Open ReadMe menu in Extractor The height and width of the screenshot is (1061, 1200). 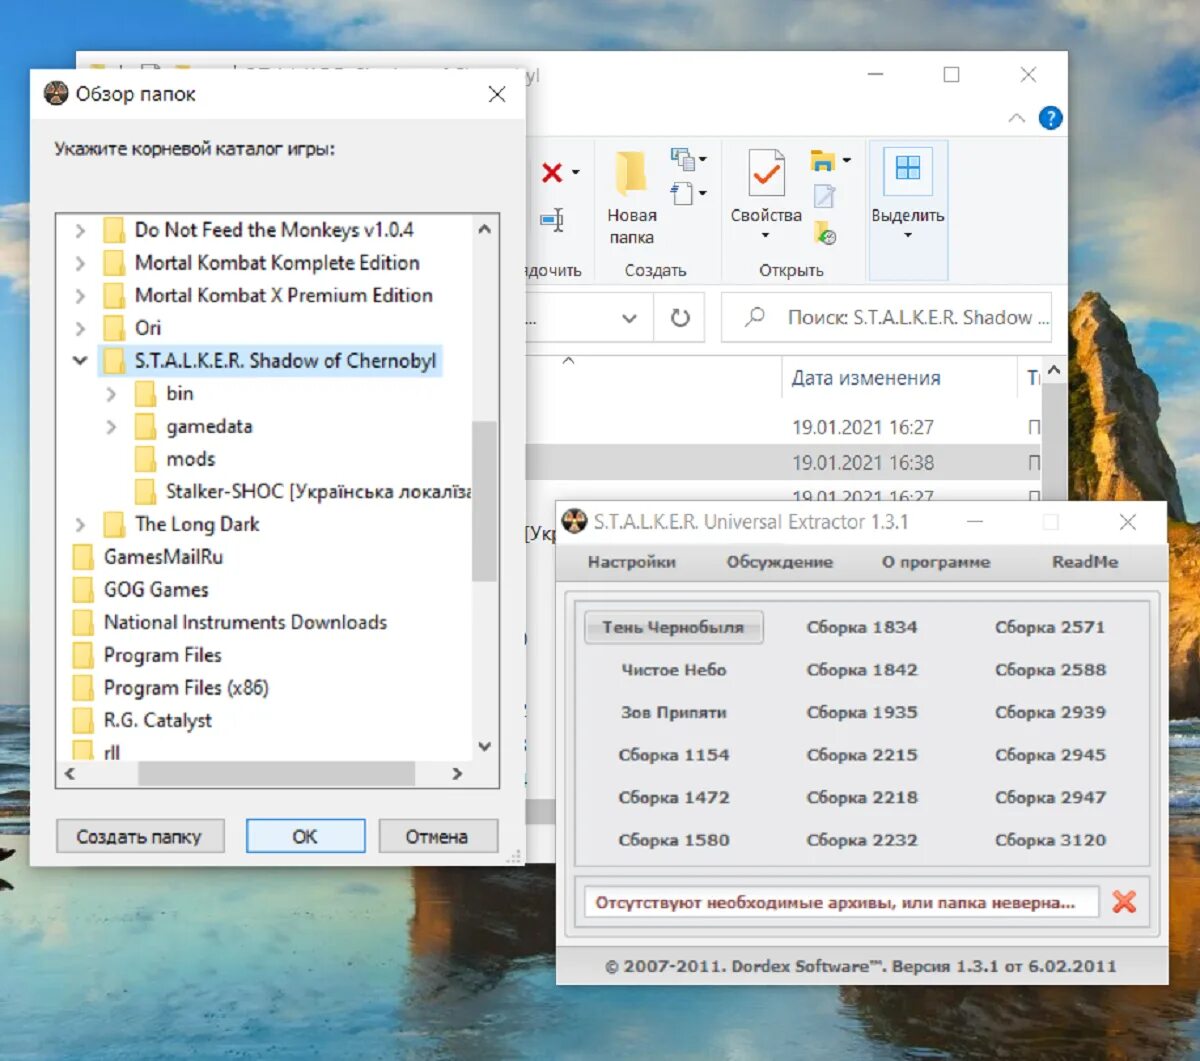[1085, 562]
